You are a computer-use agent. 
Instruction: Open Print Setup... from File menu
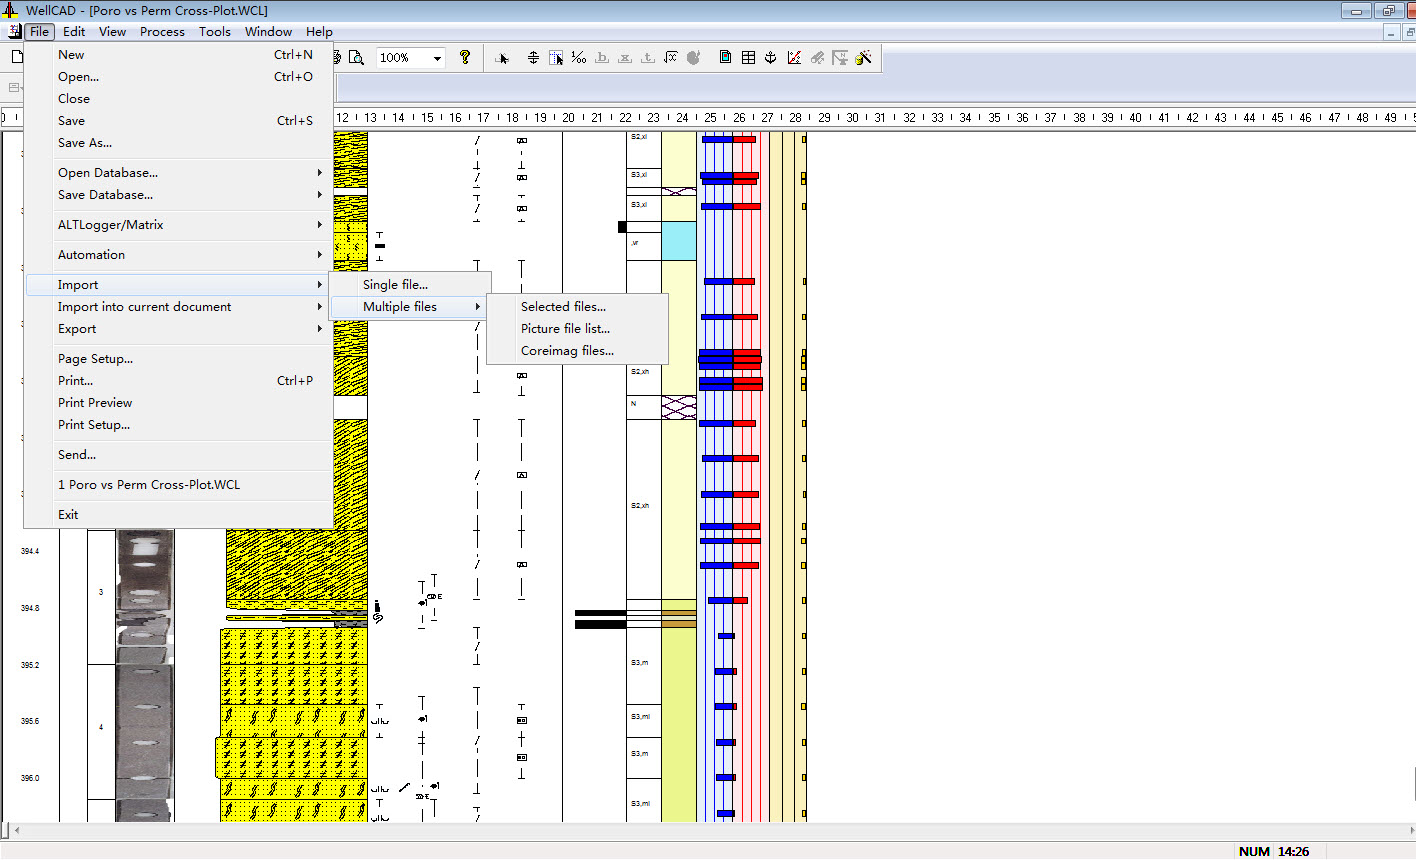pyautogui.click(x=179, y=425)
